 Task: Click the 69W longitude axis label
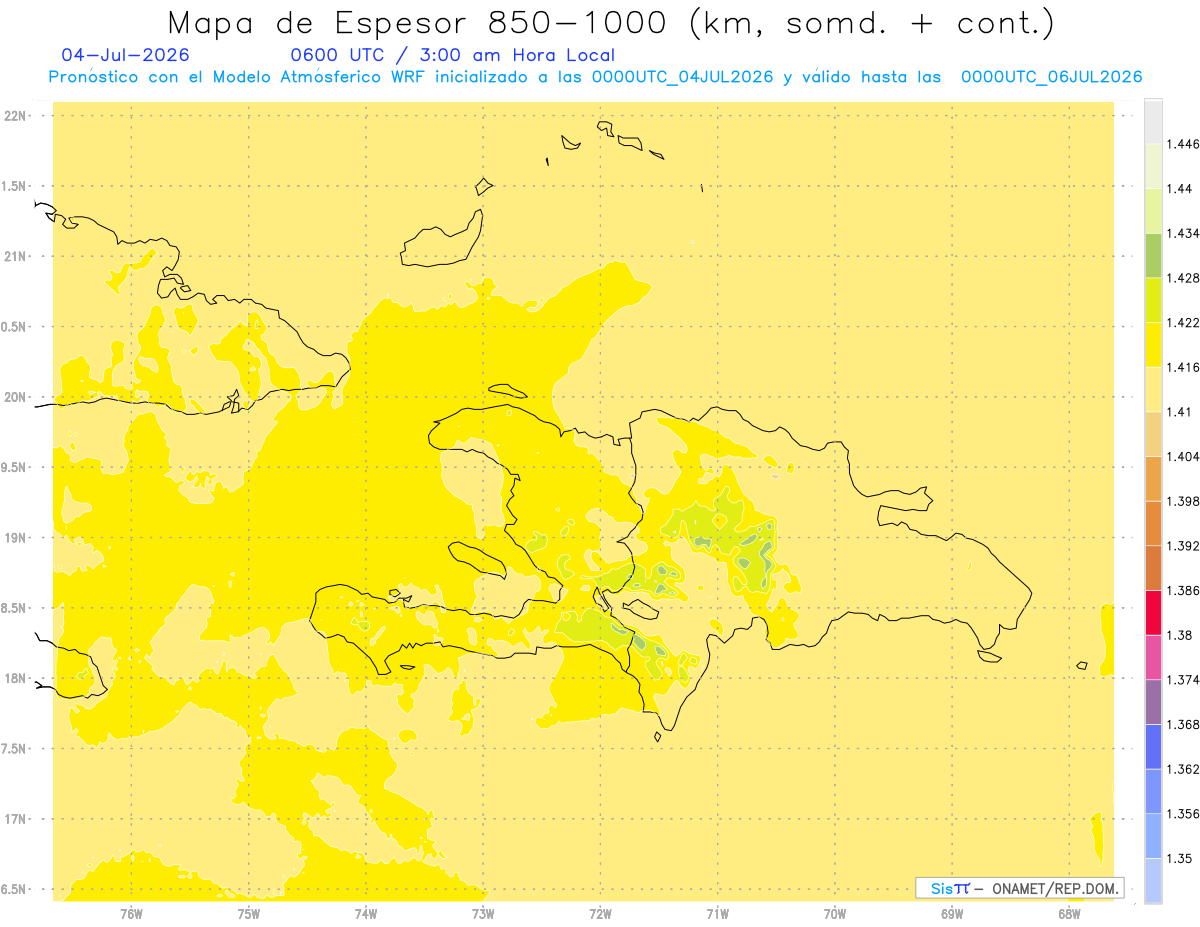[952, 913]
